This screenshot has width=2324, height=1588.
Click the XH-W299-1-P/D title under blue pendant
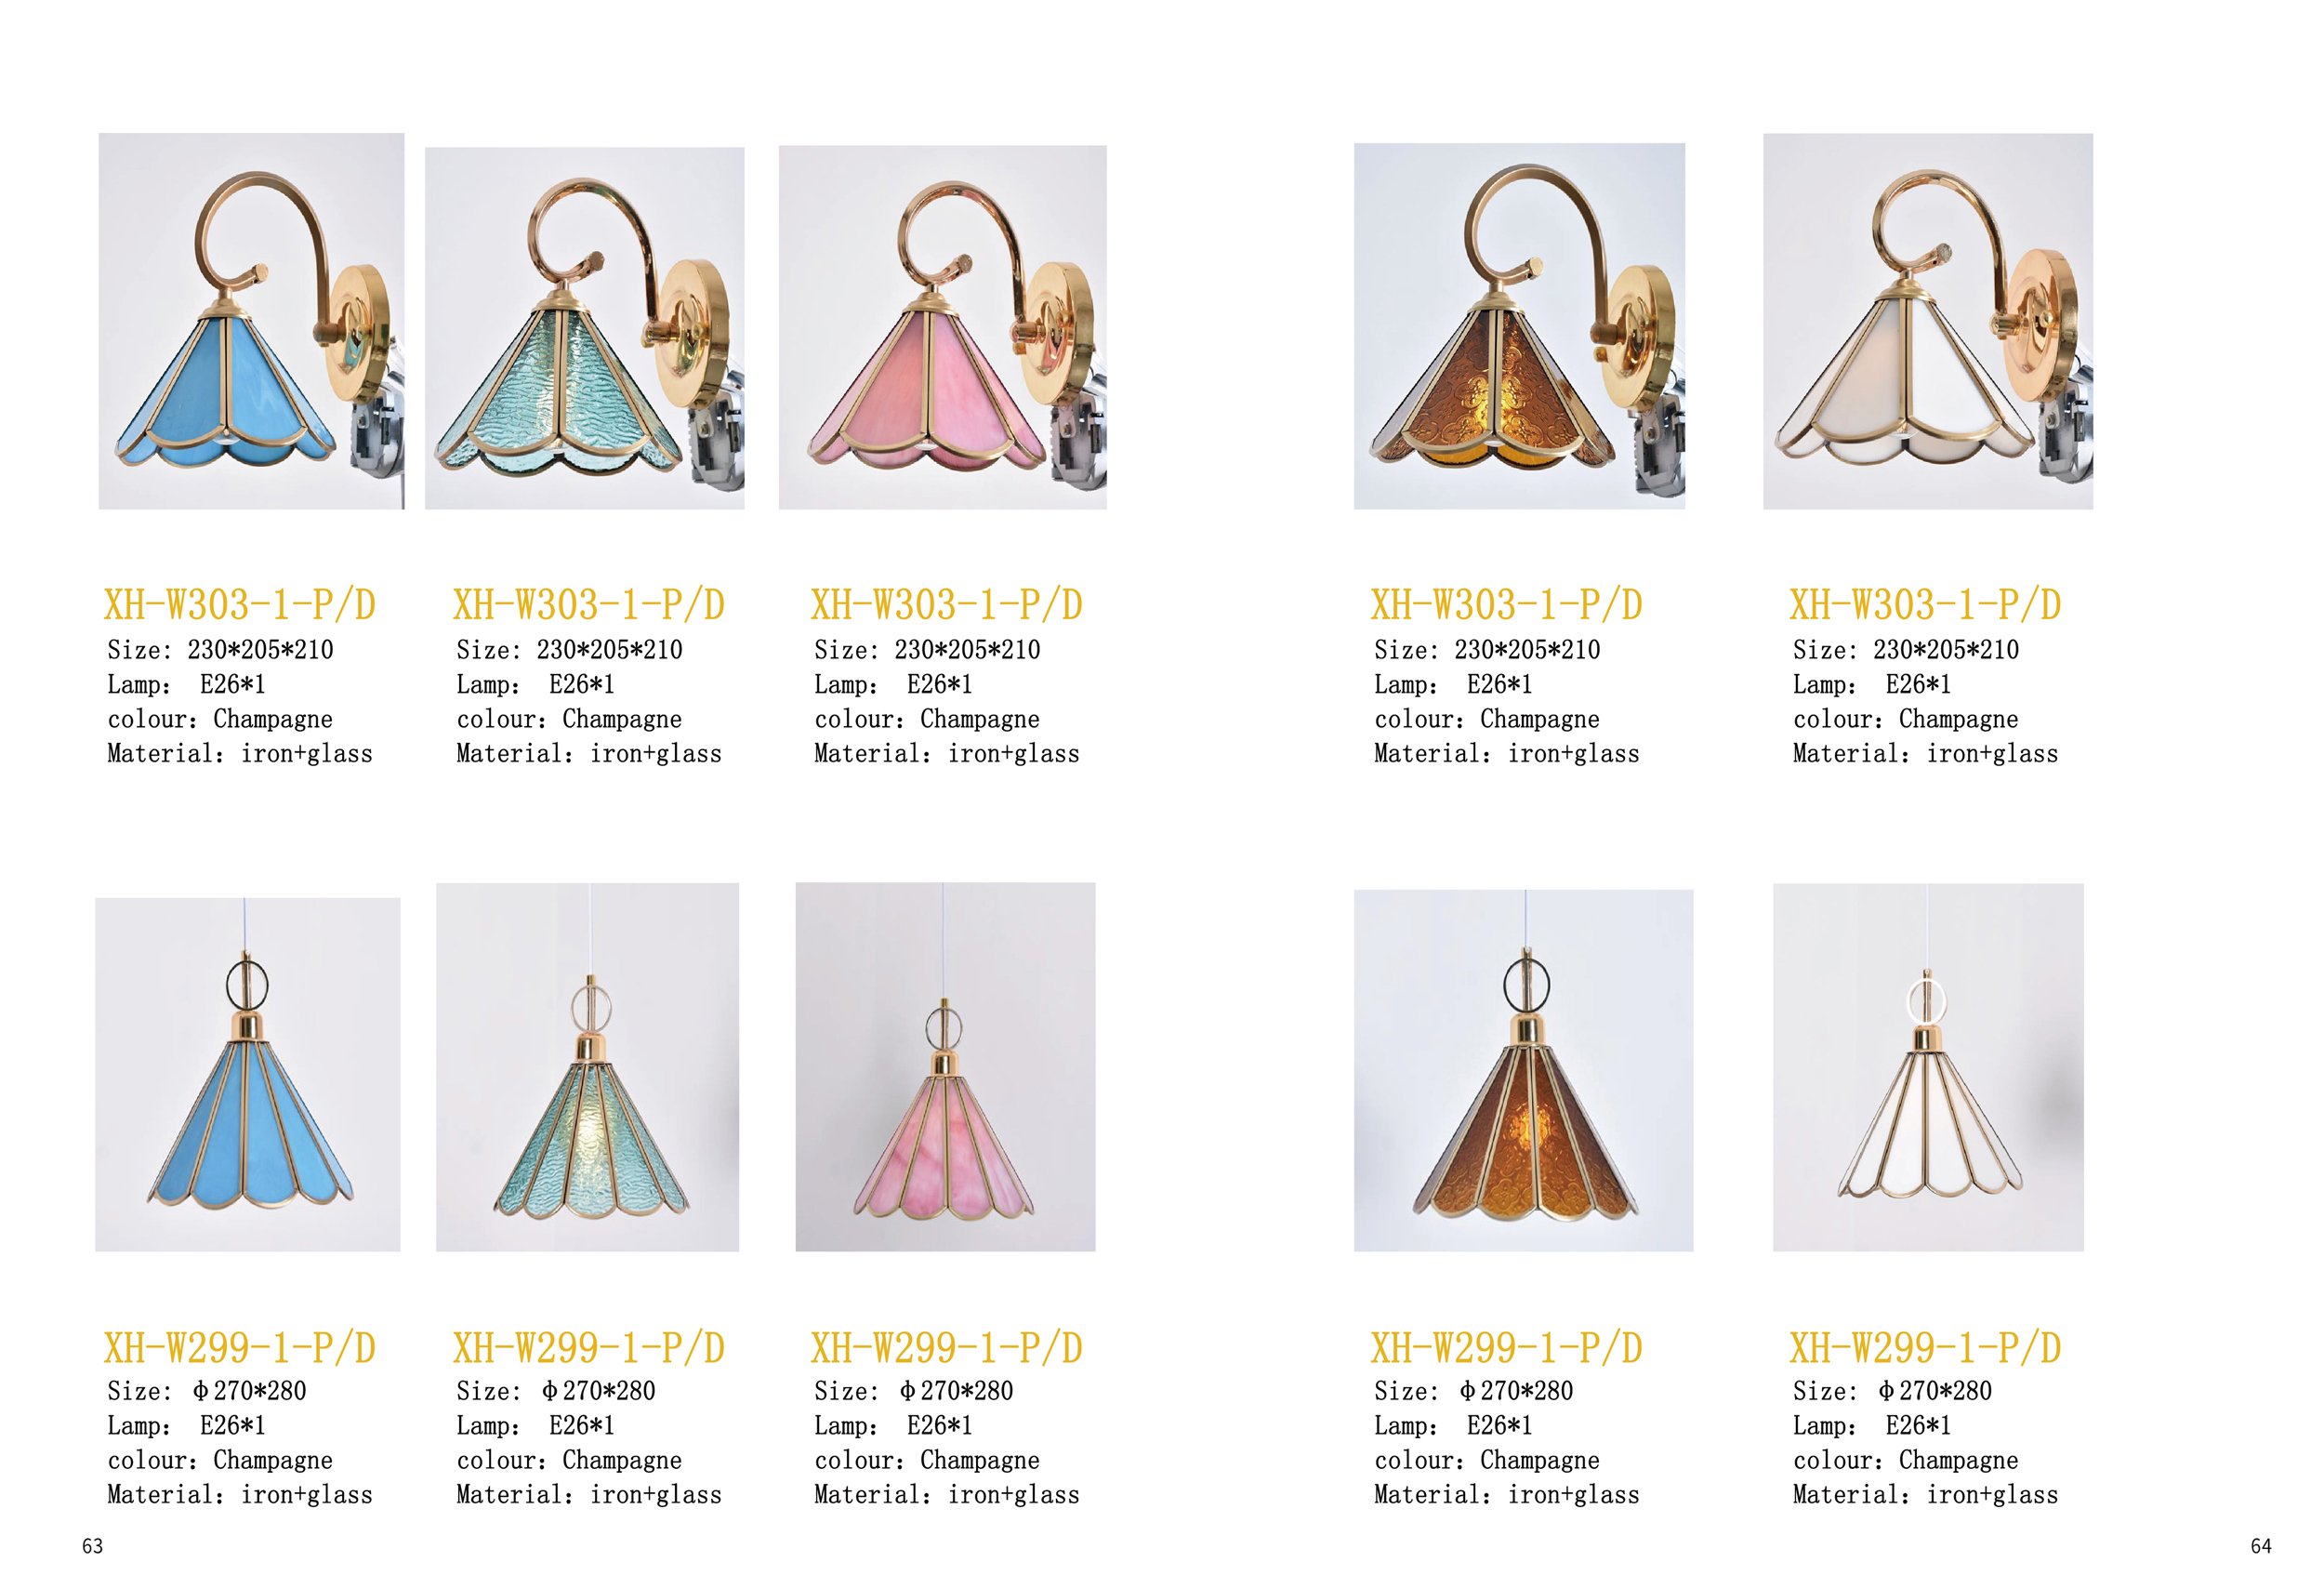[240, 1348]
